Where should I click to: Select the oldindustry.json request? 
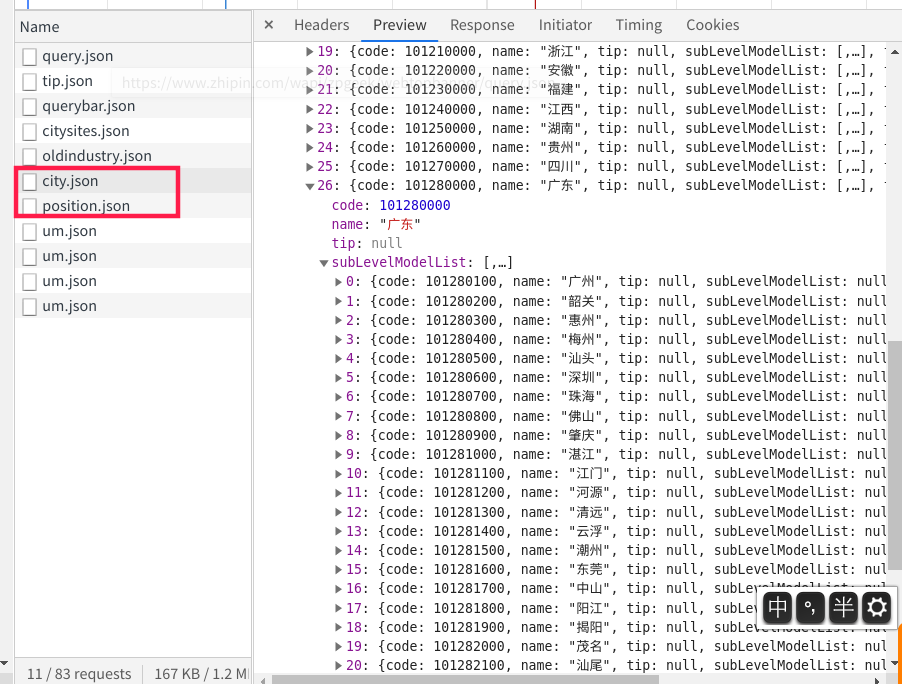click(x=97, y=156)
